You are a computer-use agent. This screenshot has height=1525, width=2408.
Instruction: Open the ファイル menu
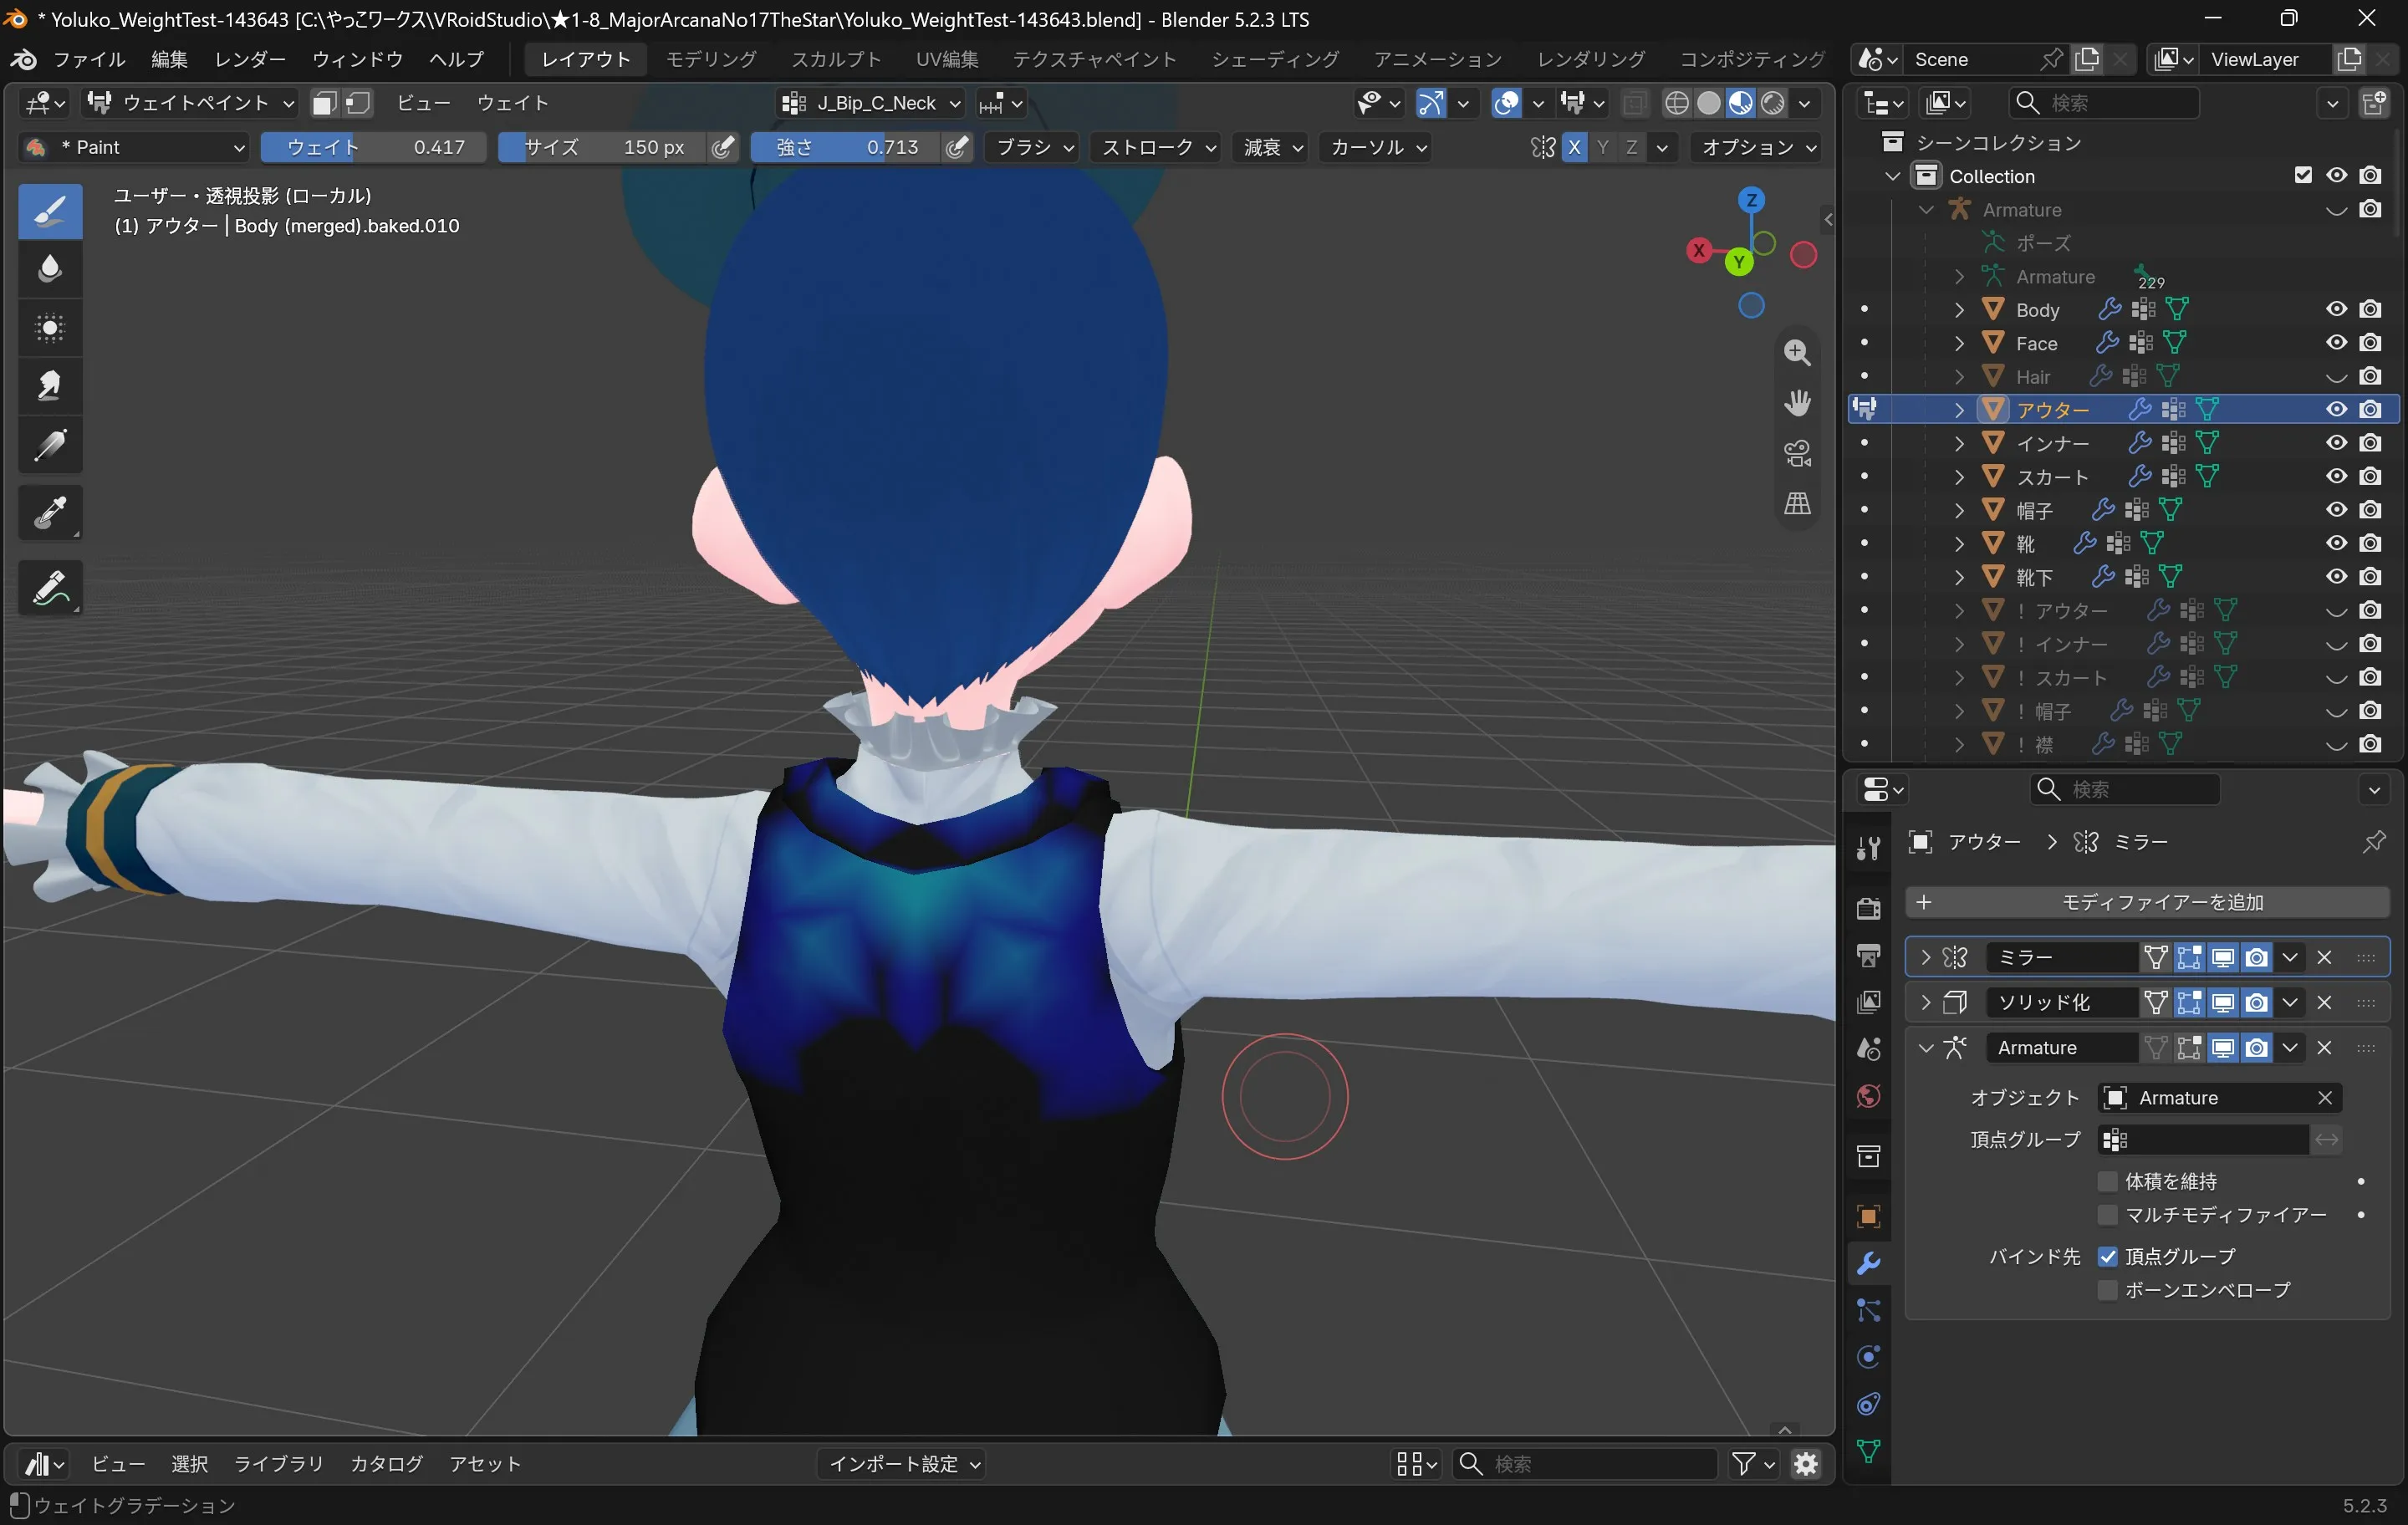pyautogui.click(x=89, y=59)
